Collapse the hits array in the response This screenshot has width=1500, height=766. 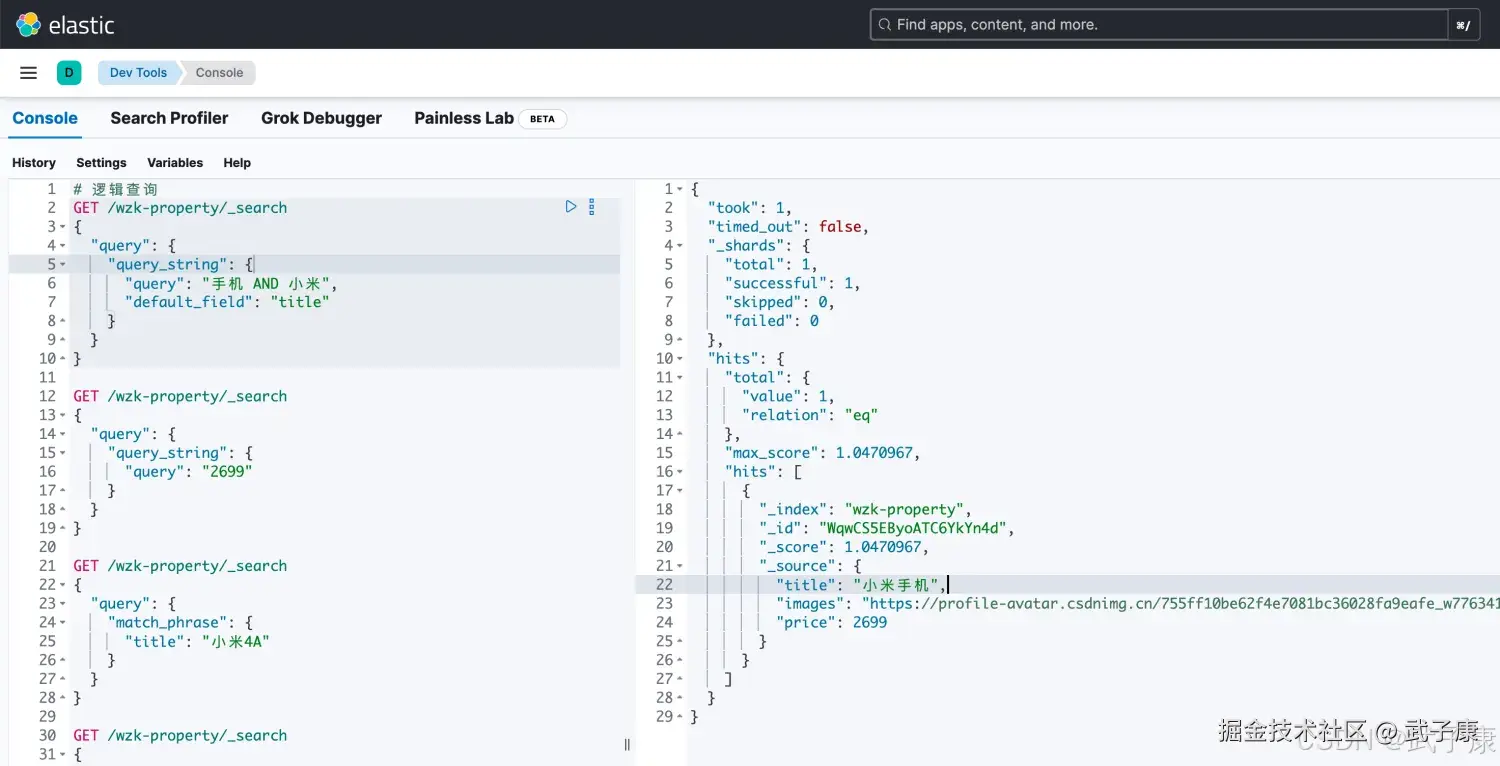(678, 471)
